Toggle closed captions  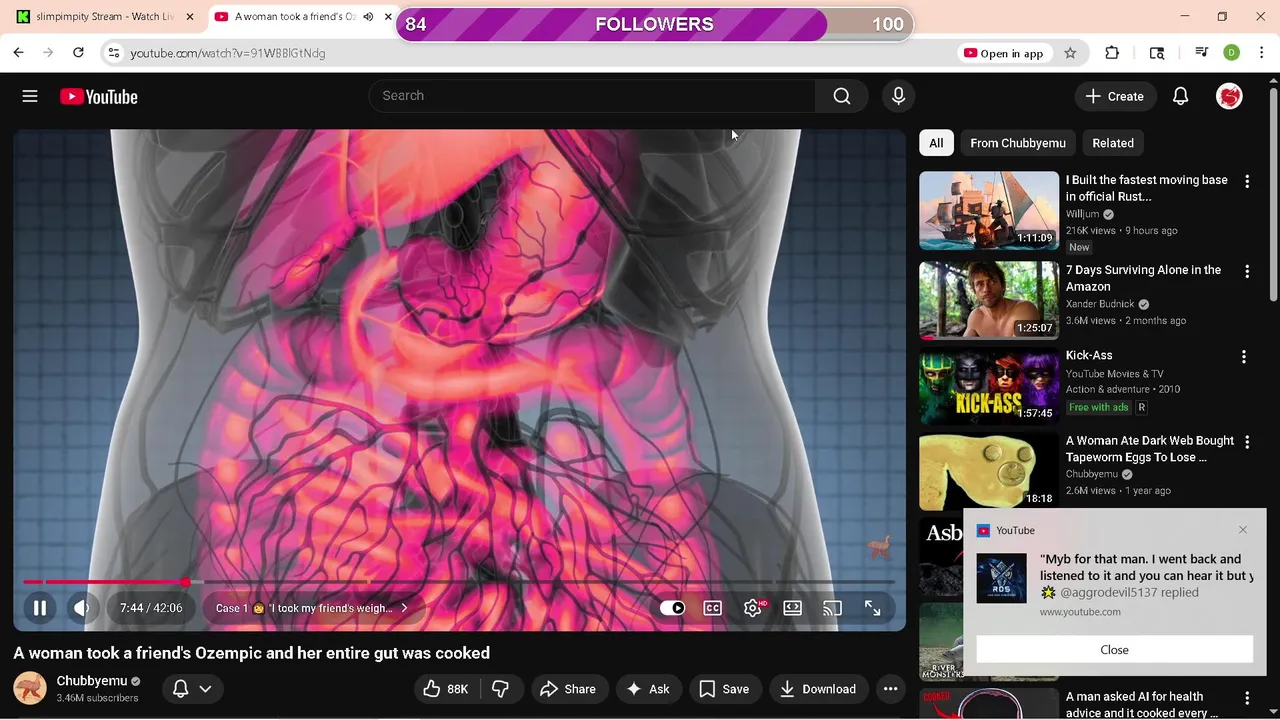click(x=713, y=608)
